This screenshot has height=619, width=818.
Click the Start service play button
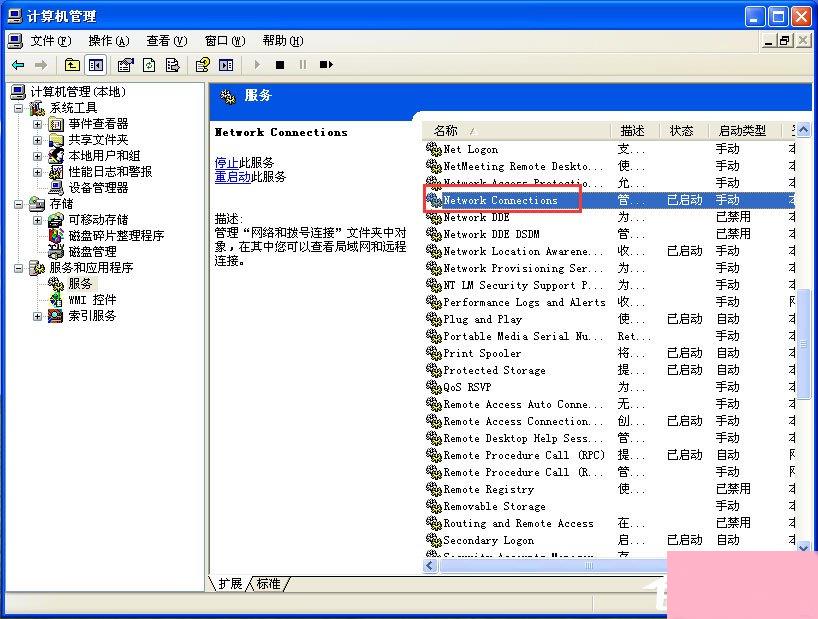click(257, 65)
